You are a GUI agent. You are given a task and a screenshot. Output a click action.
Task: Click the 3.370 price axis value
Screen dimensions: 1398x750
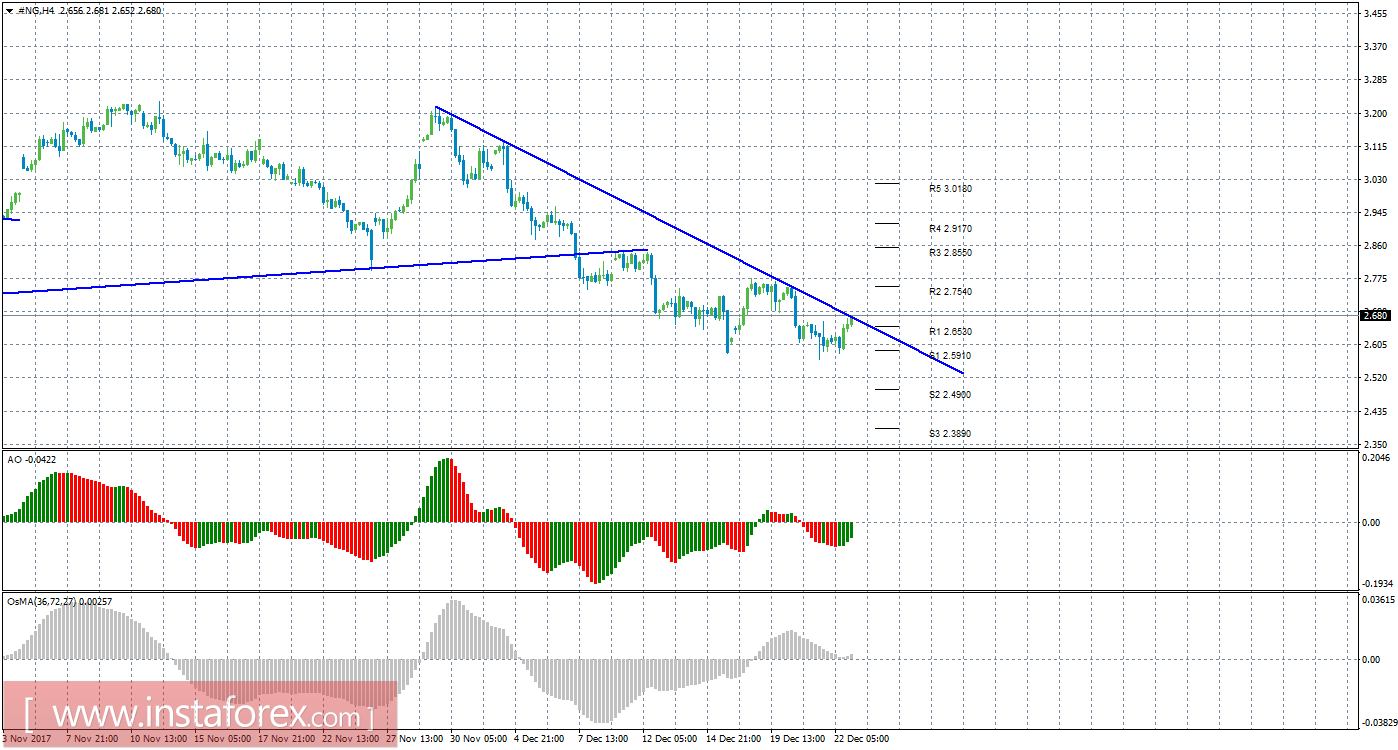pos(1376,47)
